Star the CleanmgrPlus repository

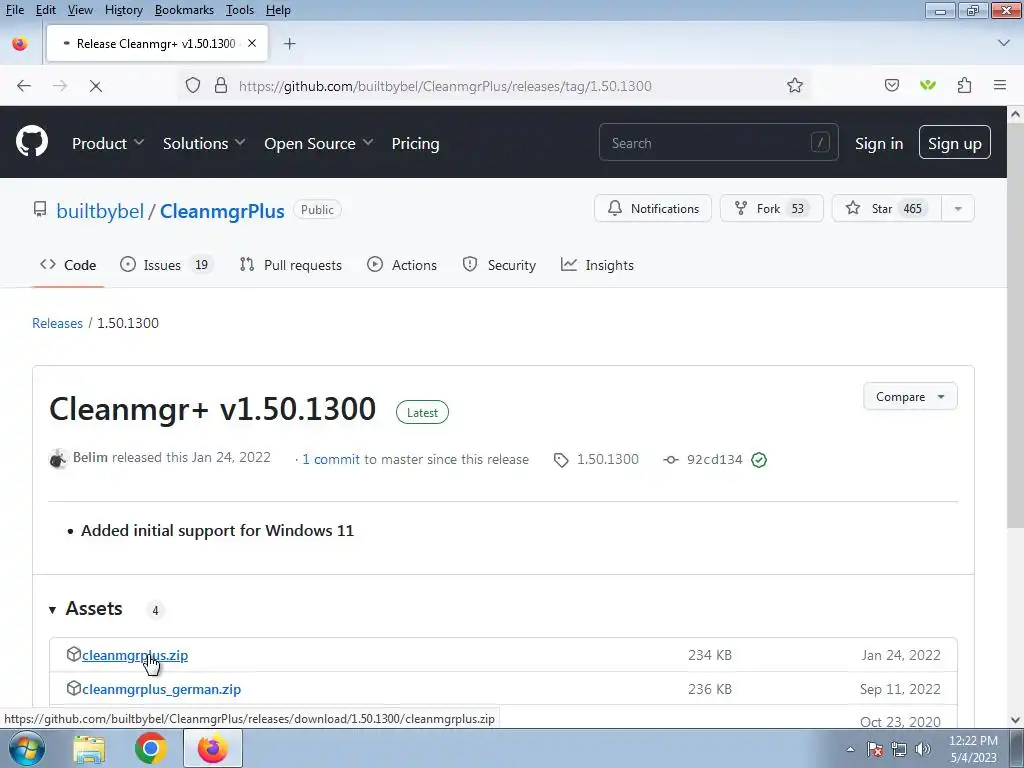pyautogui.click(x=887, y=209)
